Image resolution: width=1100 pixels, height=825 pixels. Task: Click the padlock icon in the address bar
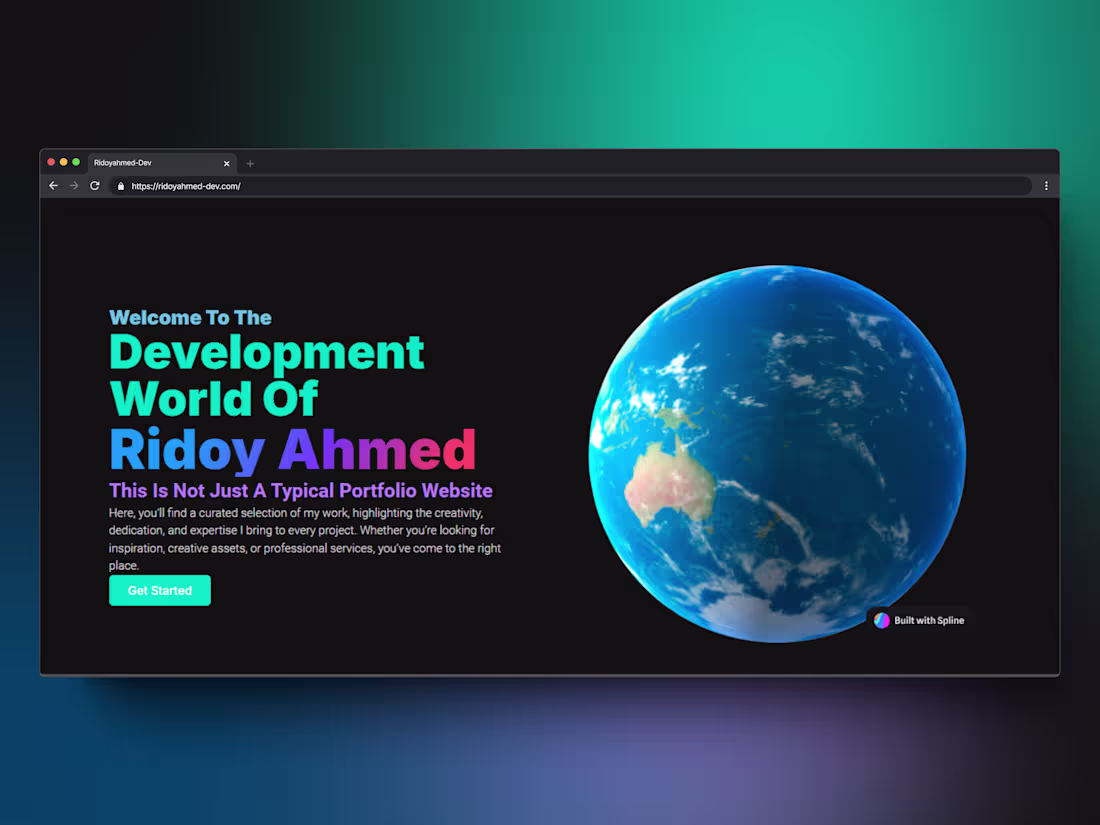[120, 185]
